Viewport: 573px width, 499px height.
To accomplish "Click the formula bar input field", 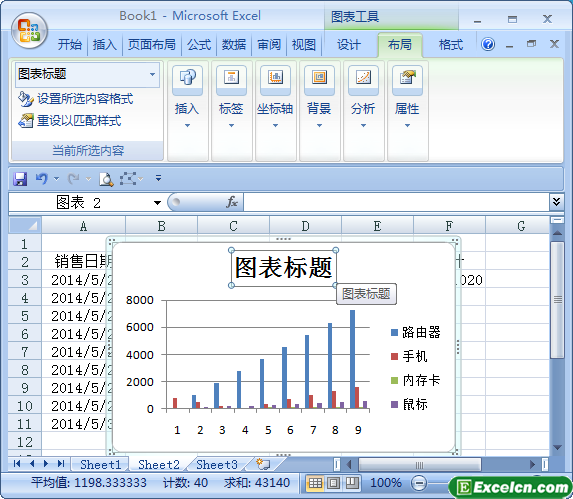I will (396, 202).
